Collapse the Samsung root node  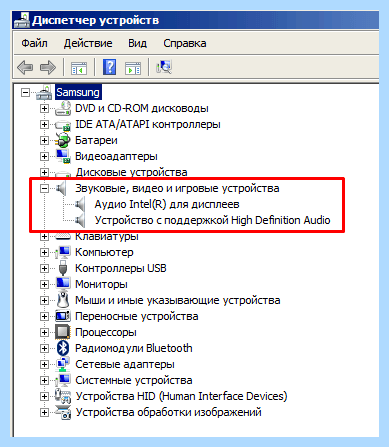click(x=25, y=92)
